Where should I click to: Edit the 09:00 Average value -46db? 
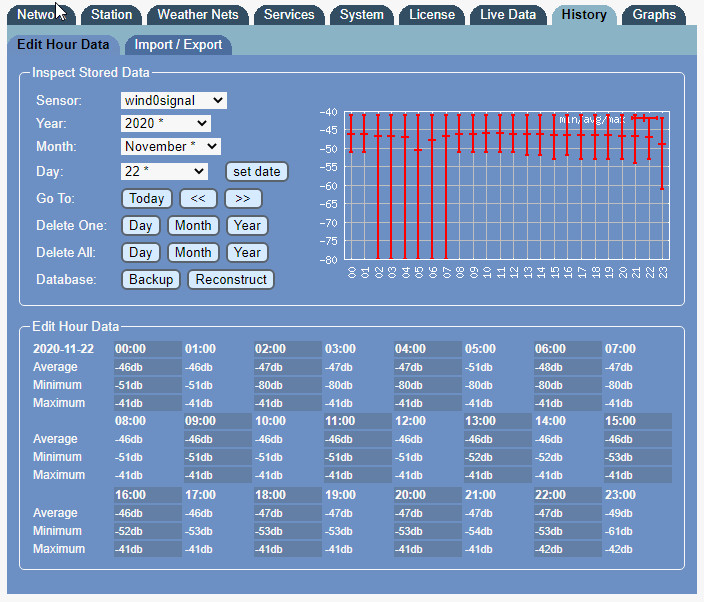pyautogui.click(x=218, y=439)
